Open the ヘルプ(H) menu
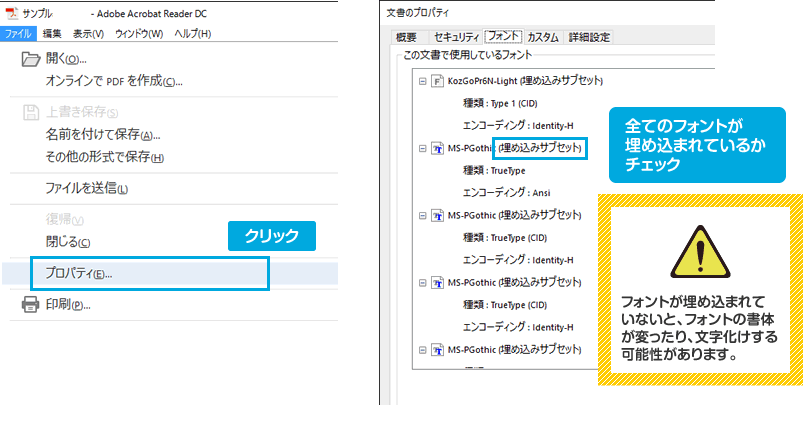 pyautogui.click(x=193, y=34)
